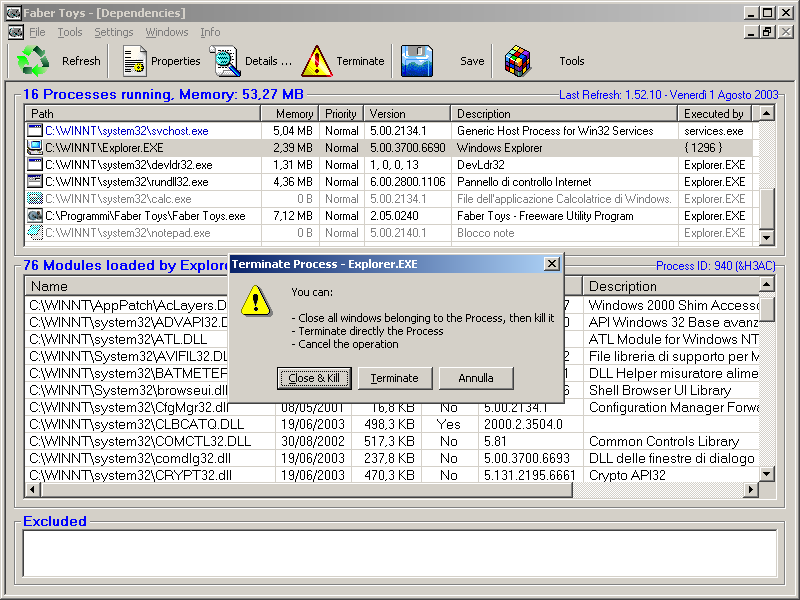Click the warning-sign Terminate toolbar icon
Screen dimensions: 800x600
317,61
